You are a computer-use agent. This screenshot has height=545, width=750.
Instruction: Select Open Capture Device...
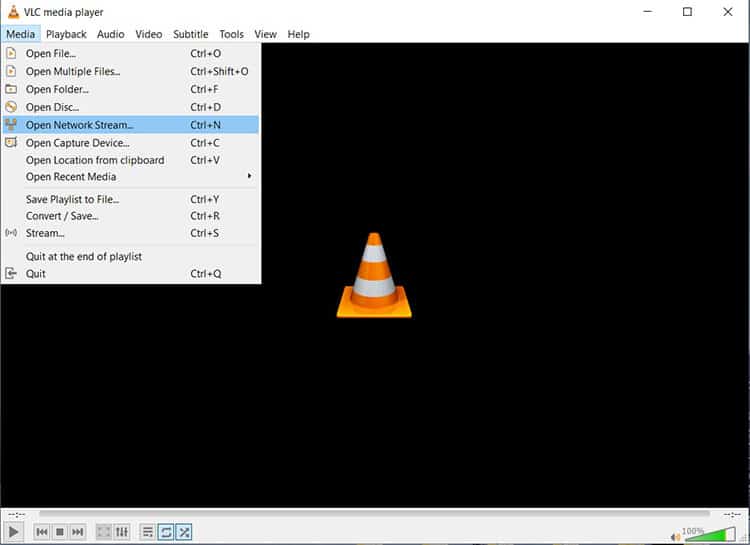[x=131, y=143]
